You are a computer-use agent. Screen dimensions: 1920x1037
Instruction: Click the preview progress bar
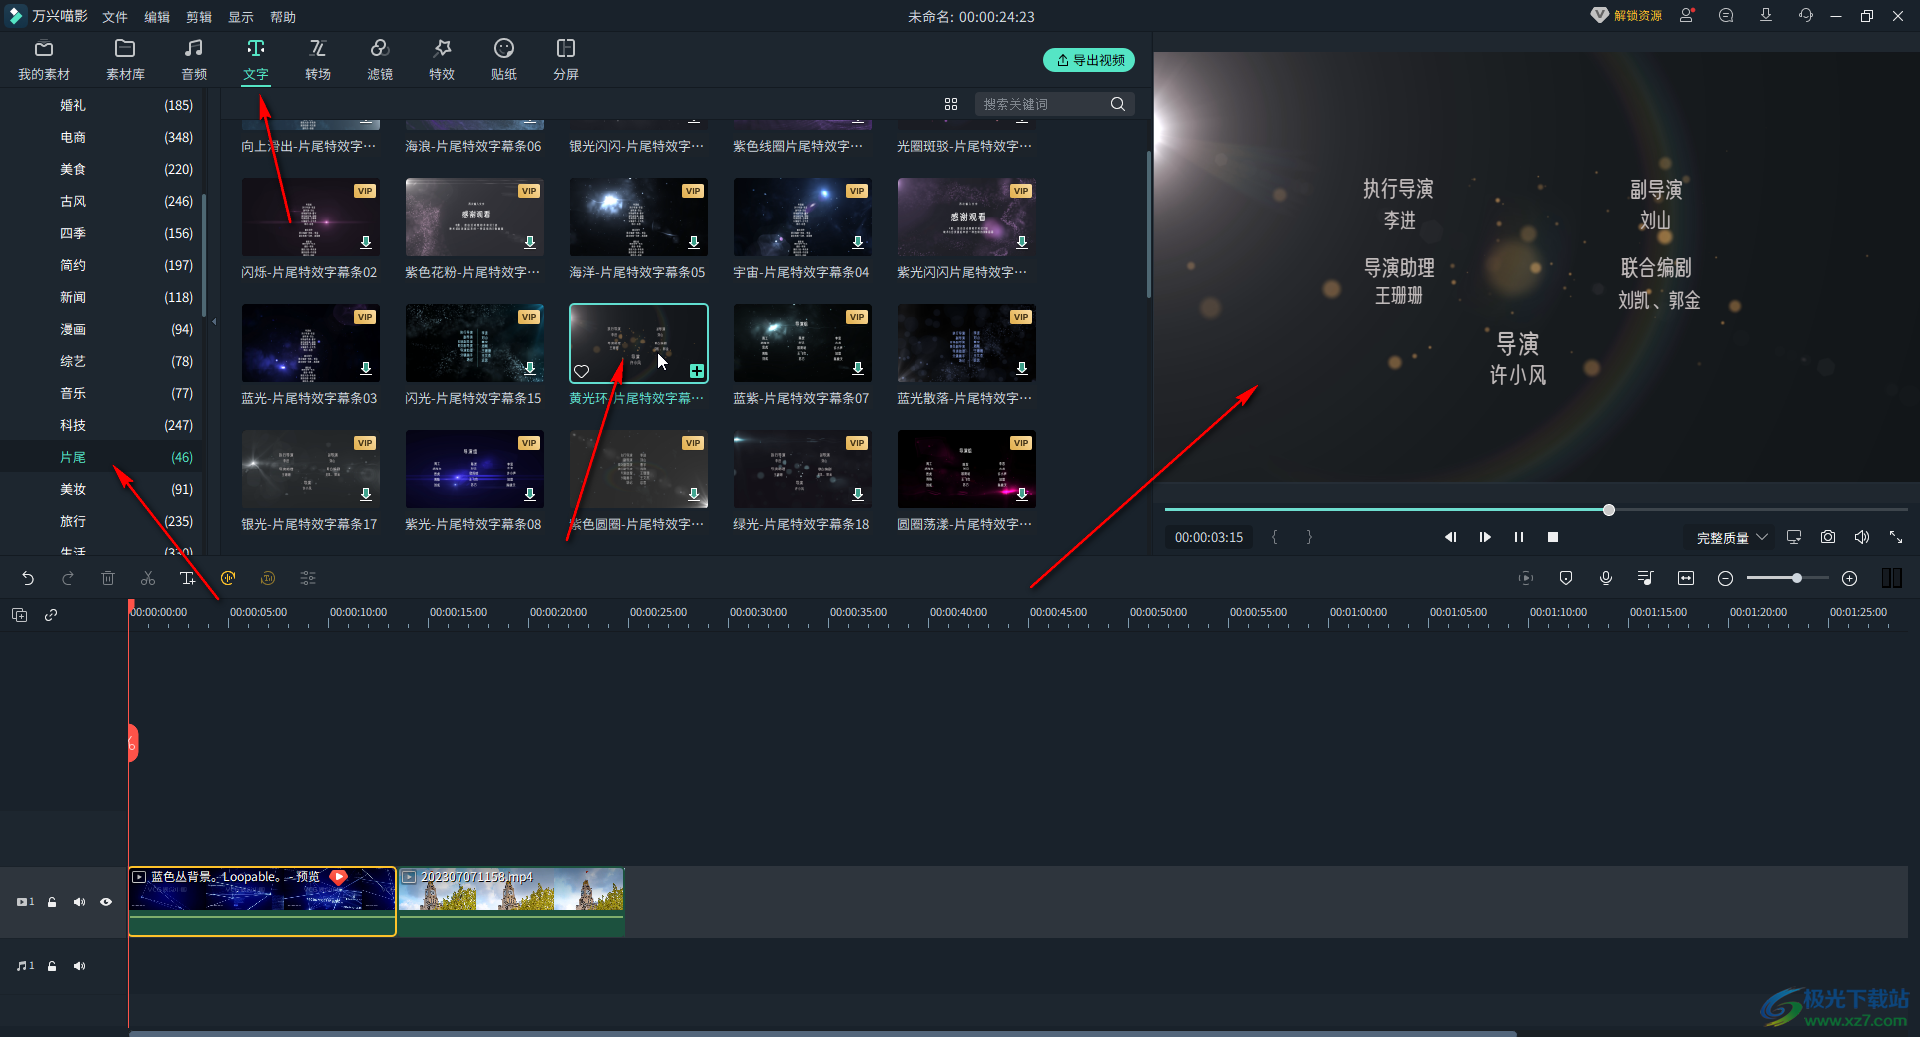(x=1536, y=510)
